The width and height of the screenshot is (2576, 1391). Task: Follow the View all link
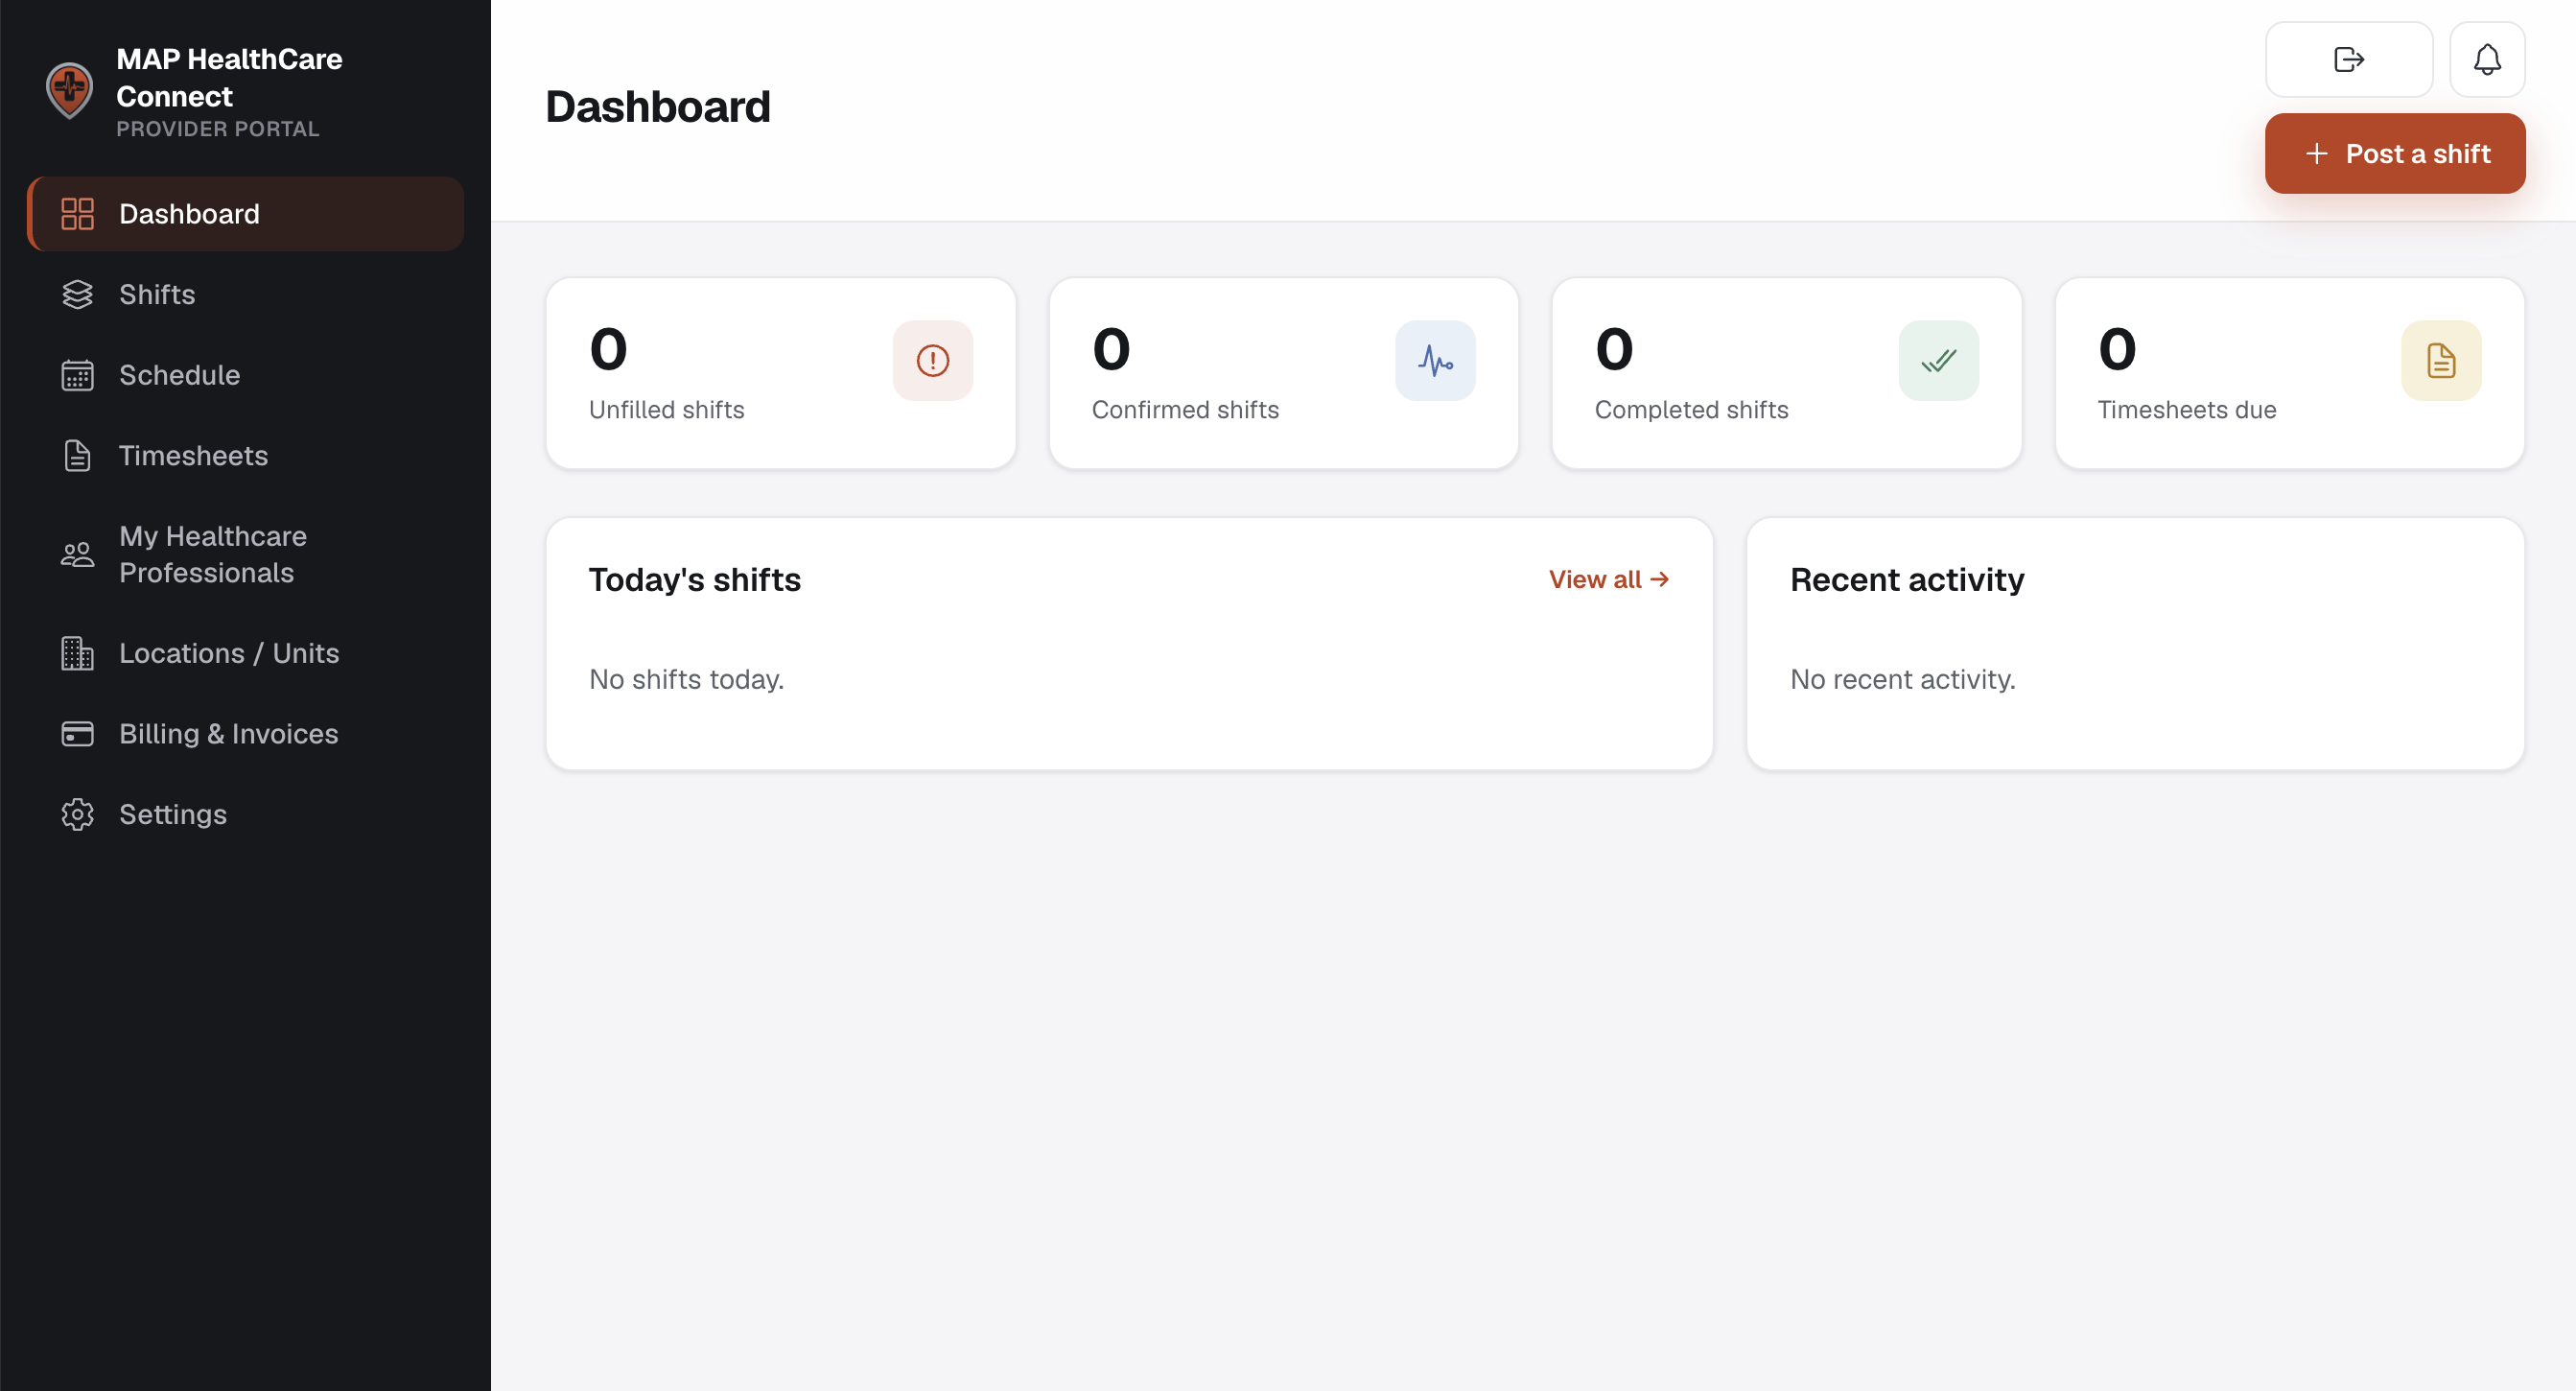tap(1608, 579)
